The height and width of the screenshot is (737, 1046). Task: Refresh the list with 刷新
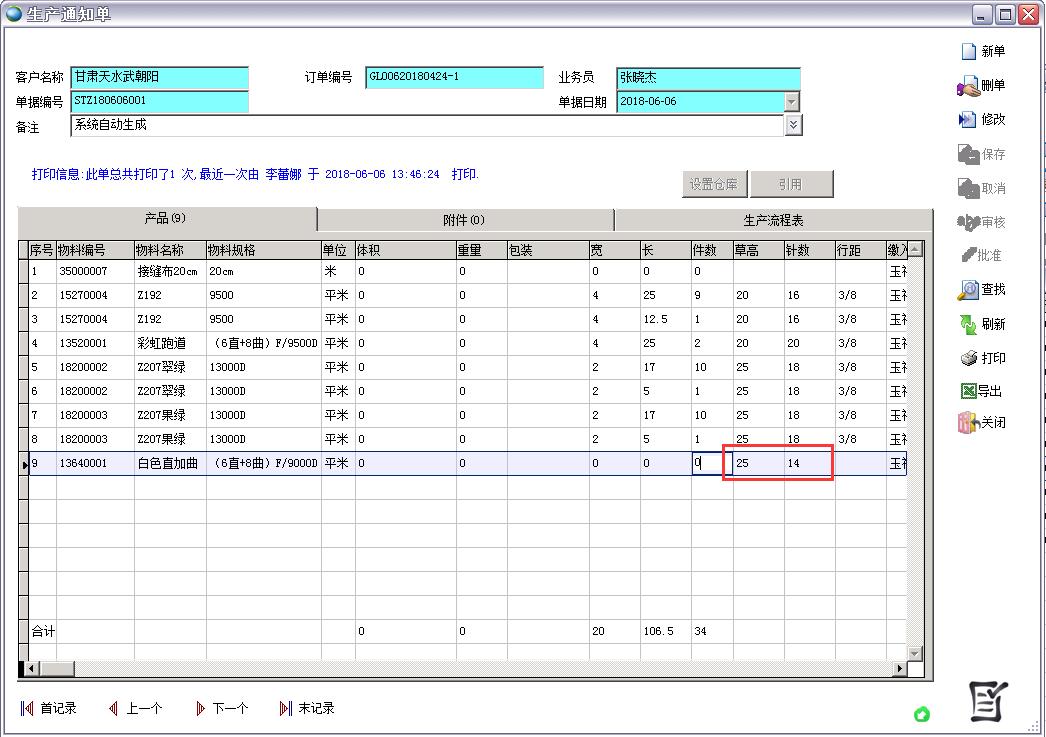tap(968, 325)
